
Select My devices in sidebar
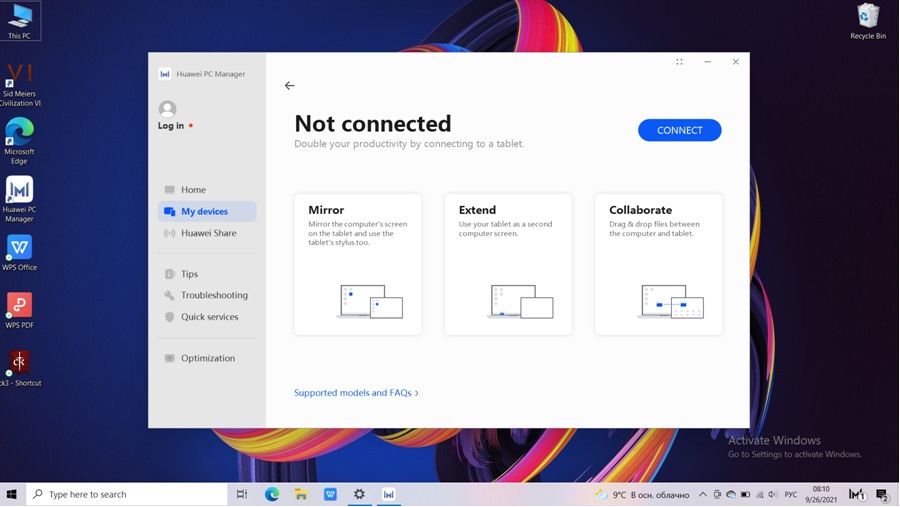(204, 211)
